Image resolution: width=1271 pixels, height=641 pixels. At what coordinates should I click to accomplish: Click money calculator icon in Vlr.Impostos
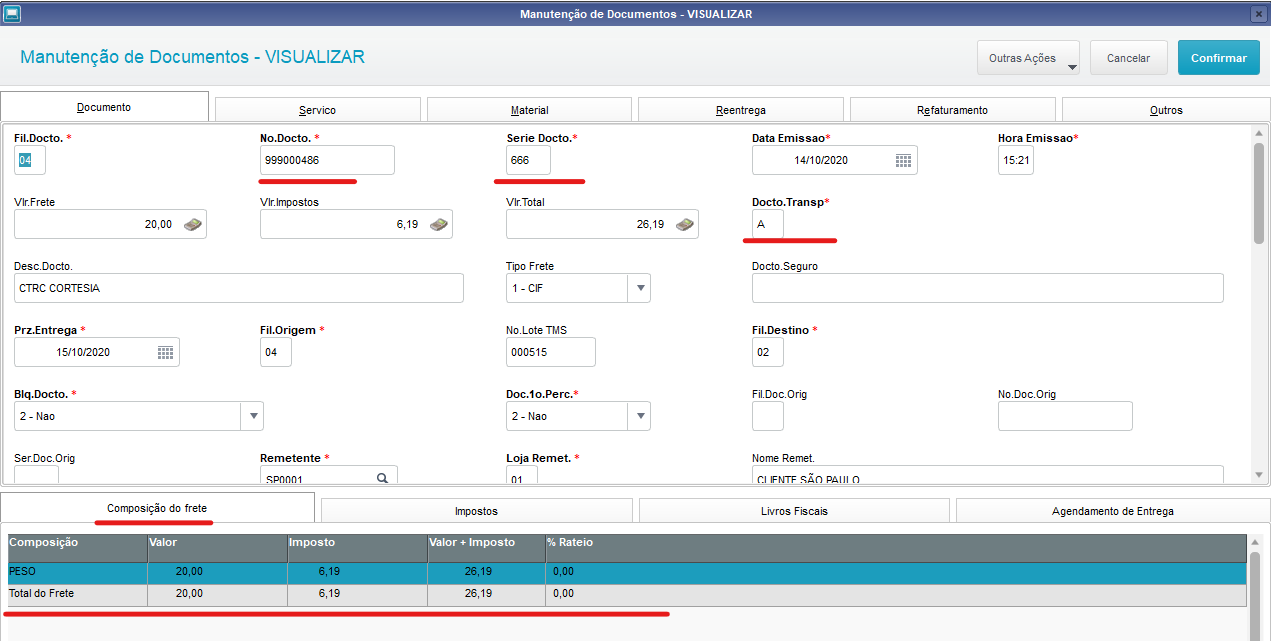pos(439,225)
